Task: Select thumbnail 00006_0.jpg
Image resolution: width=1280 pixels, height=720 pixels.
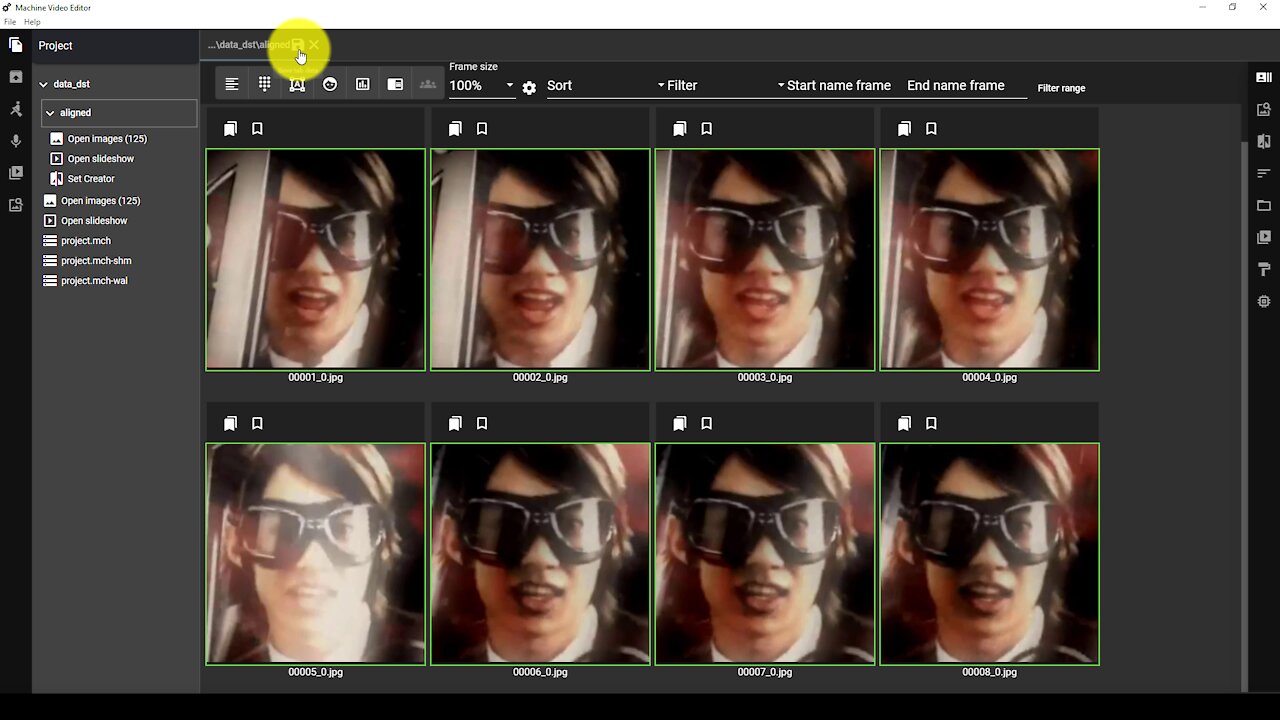Action: coord(540,554)
